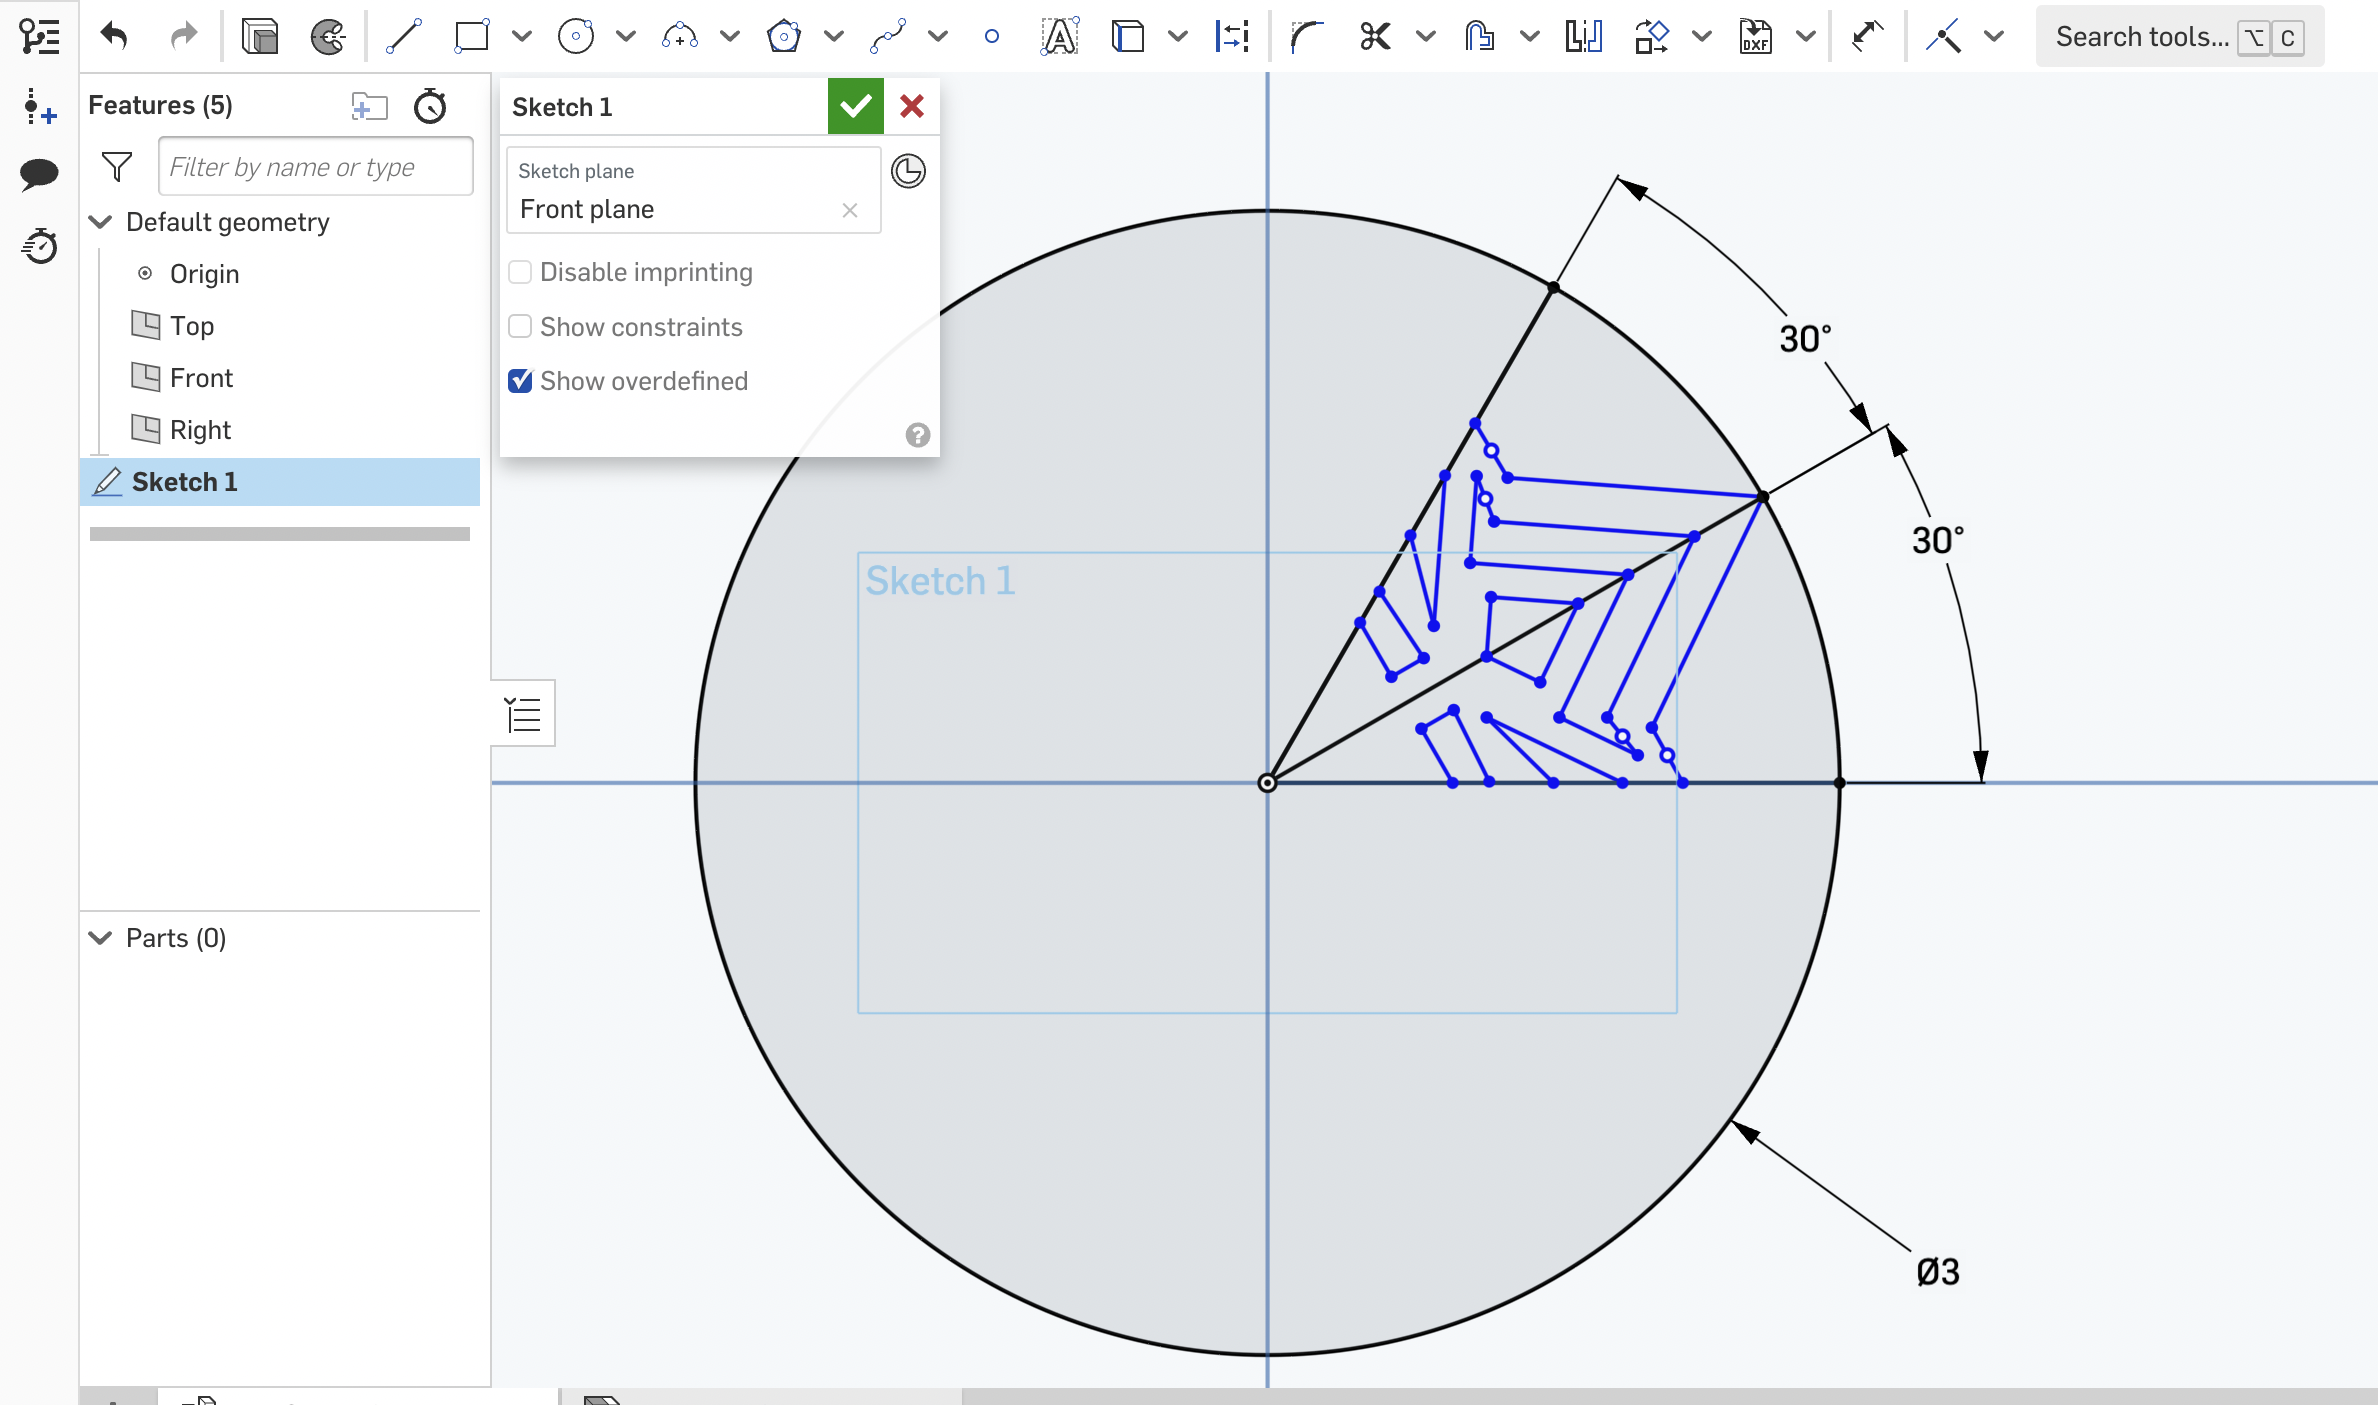Open the rectangle tool dropdown arrow
The image size is (2378, 1405).
[521, 37]
